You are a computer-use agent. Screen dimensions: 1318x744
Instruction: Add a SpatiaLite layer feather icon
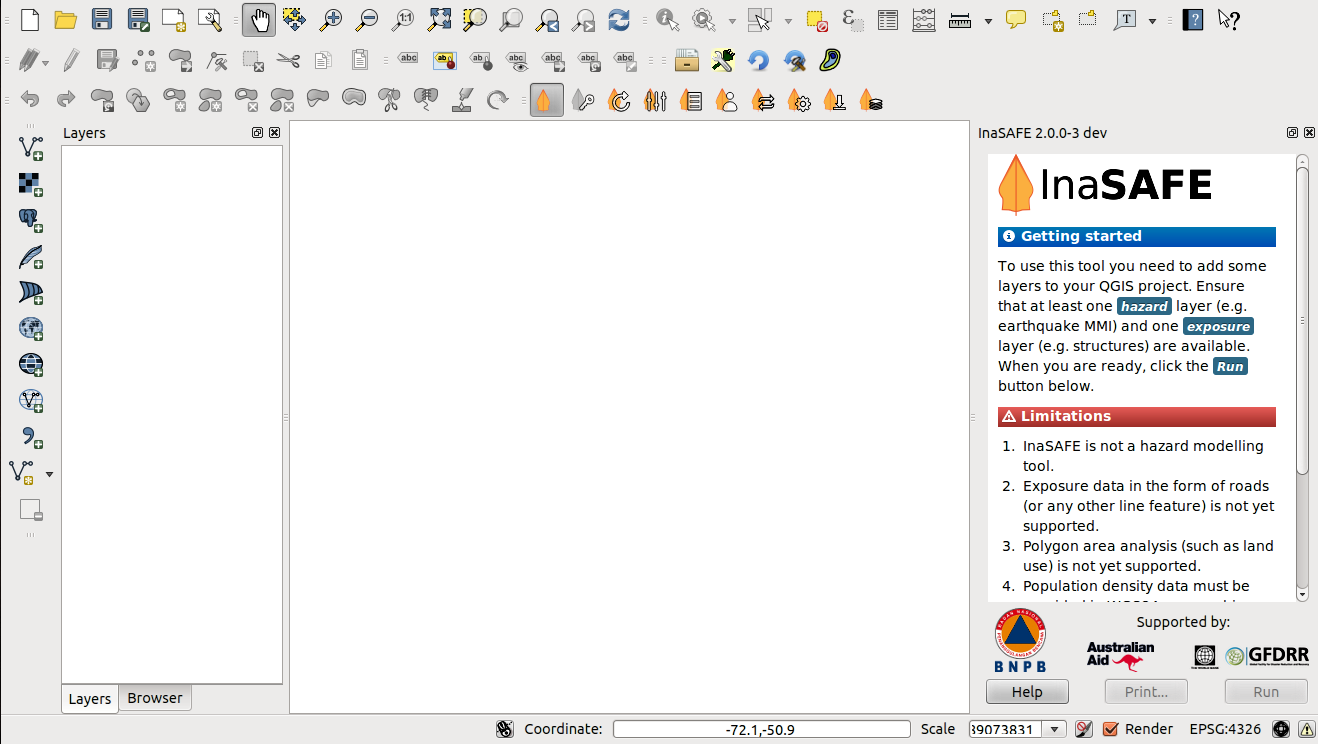(x=31, y=256)
